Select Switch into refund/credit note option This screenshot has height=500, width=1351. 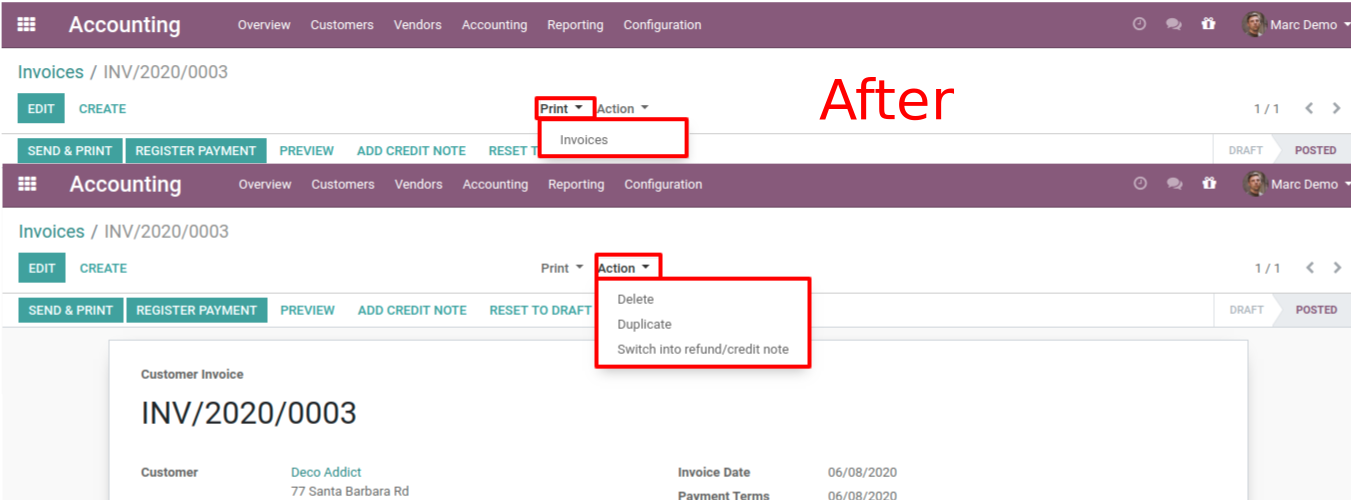point(702,349)
